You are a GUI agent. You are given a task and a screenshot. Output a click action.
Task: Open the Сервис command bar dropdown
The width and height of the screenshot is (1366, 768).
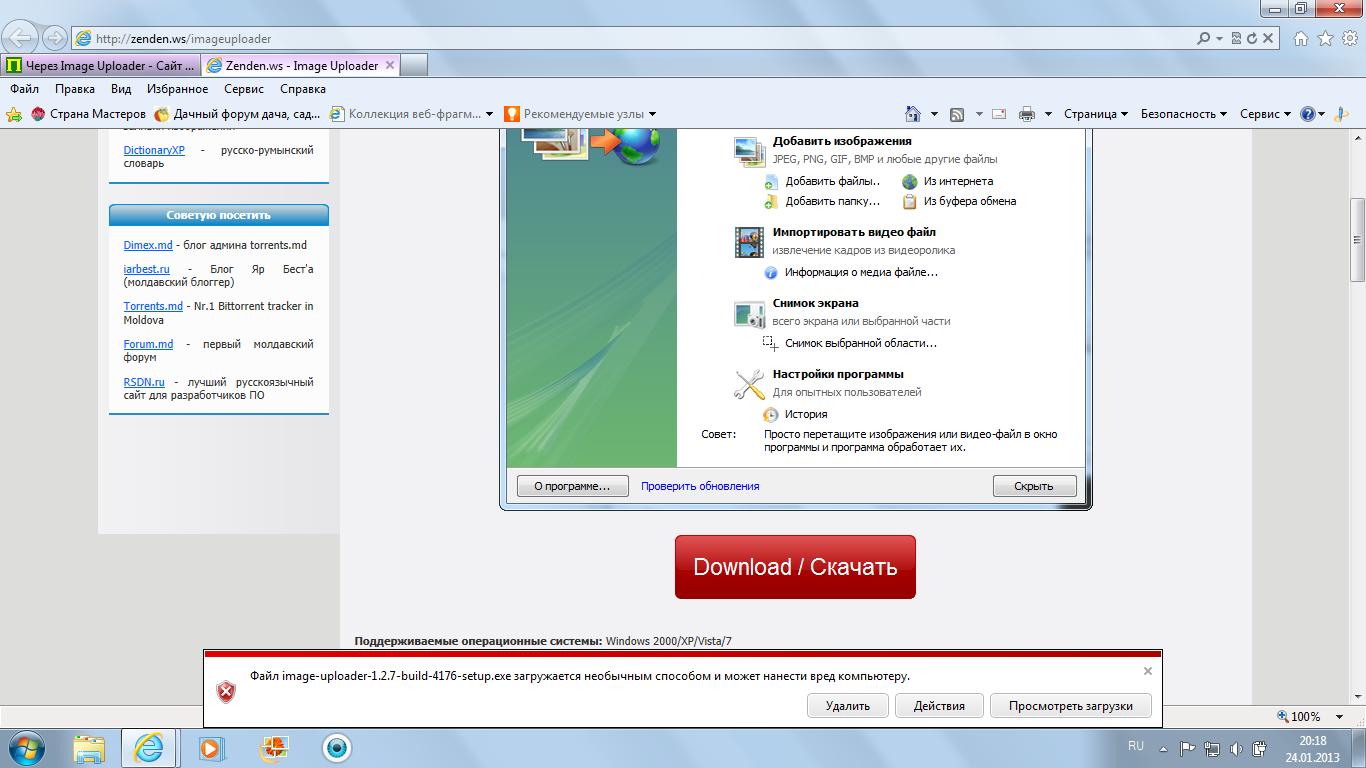(x=1265, y=114)
